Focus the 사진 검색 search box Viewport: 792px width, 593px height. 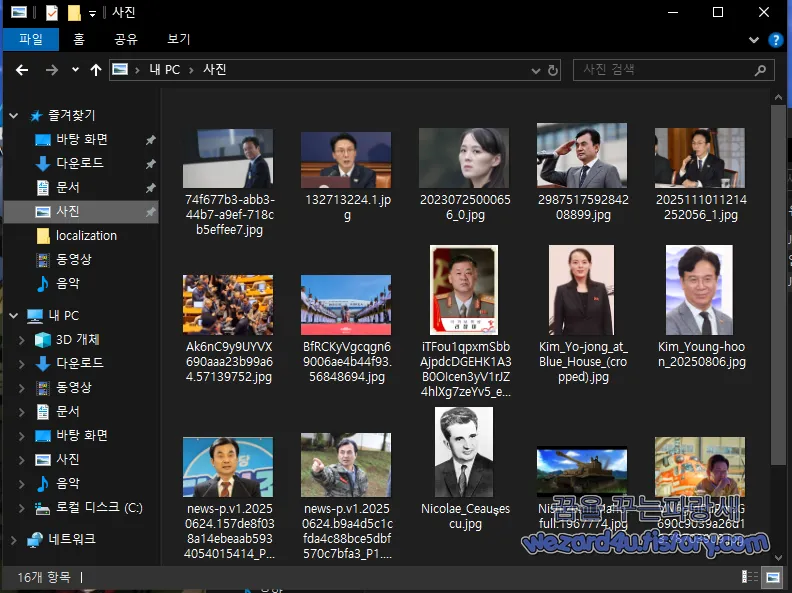[x=673, y=70]
